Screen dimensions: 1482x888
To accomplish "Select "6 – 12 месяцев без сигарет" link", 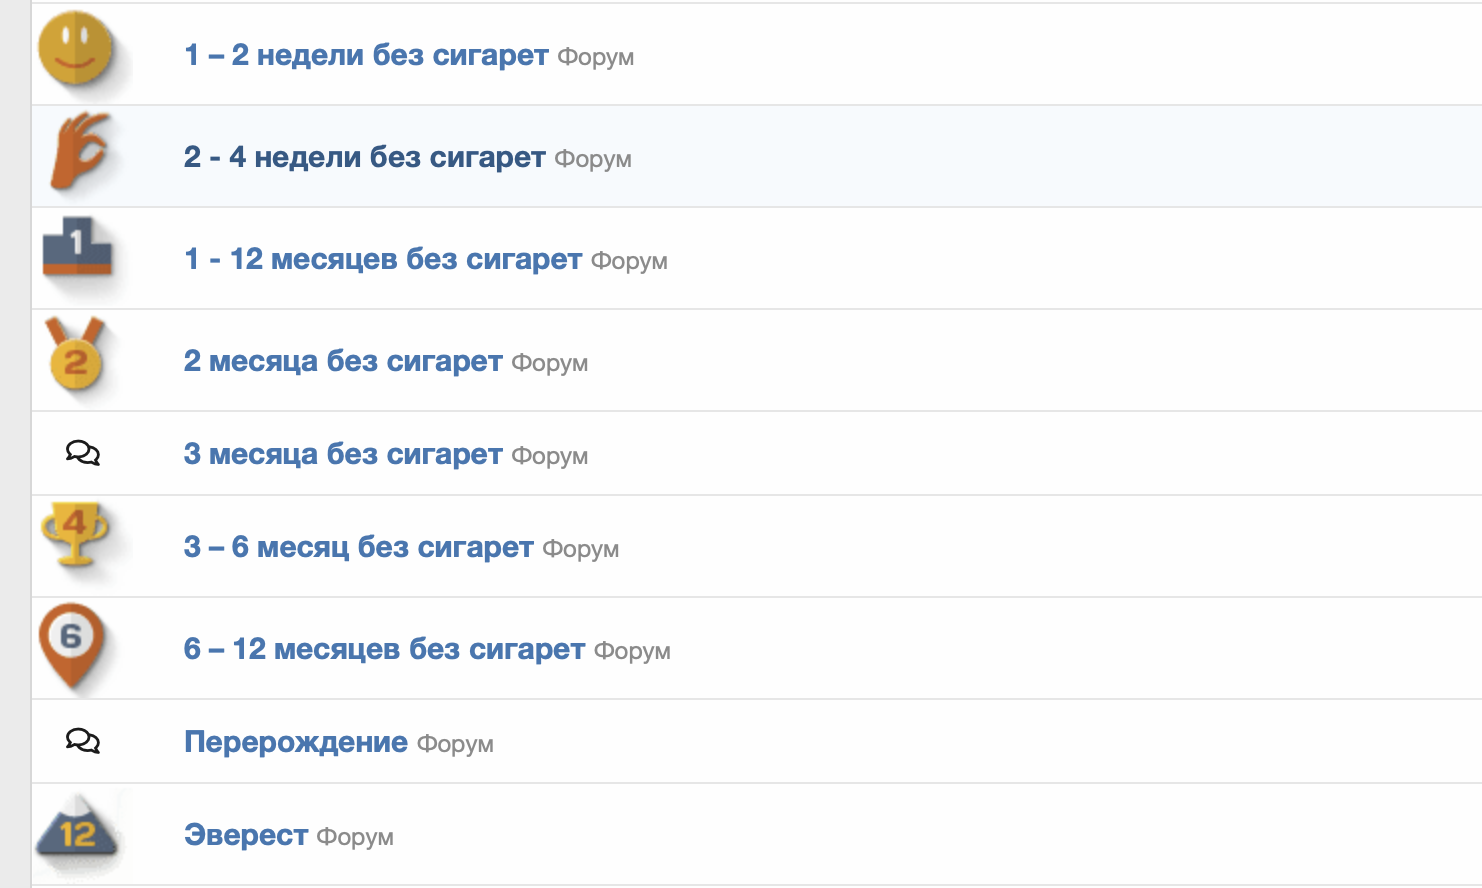I will pos(384,649).
